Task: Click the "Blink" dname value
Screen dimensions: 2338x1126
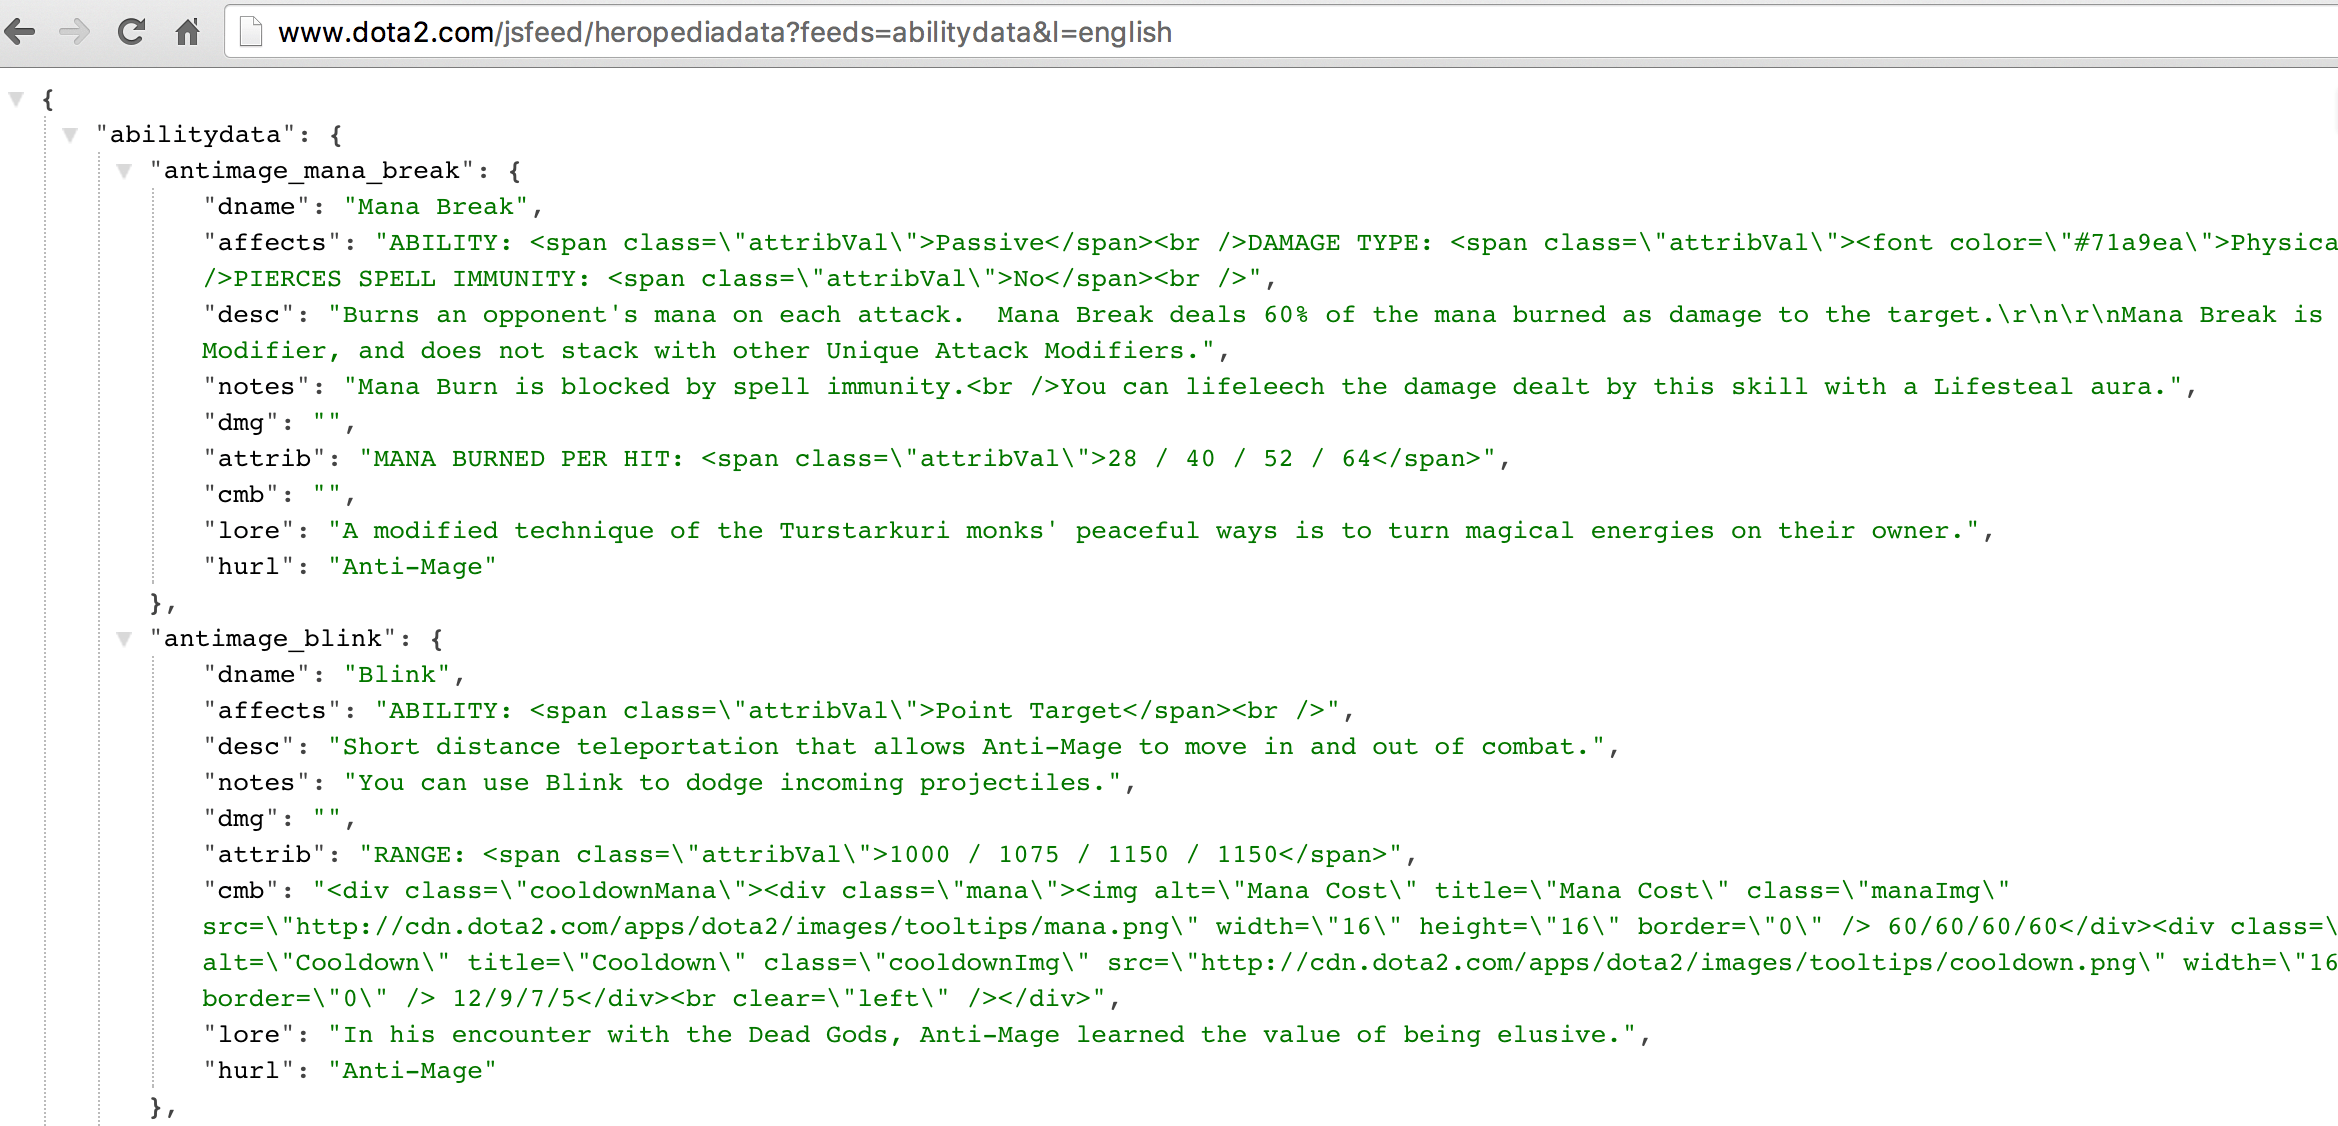Action: coord(398,674)
